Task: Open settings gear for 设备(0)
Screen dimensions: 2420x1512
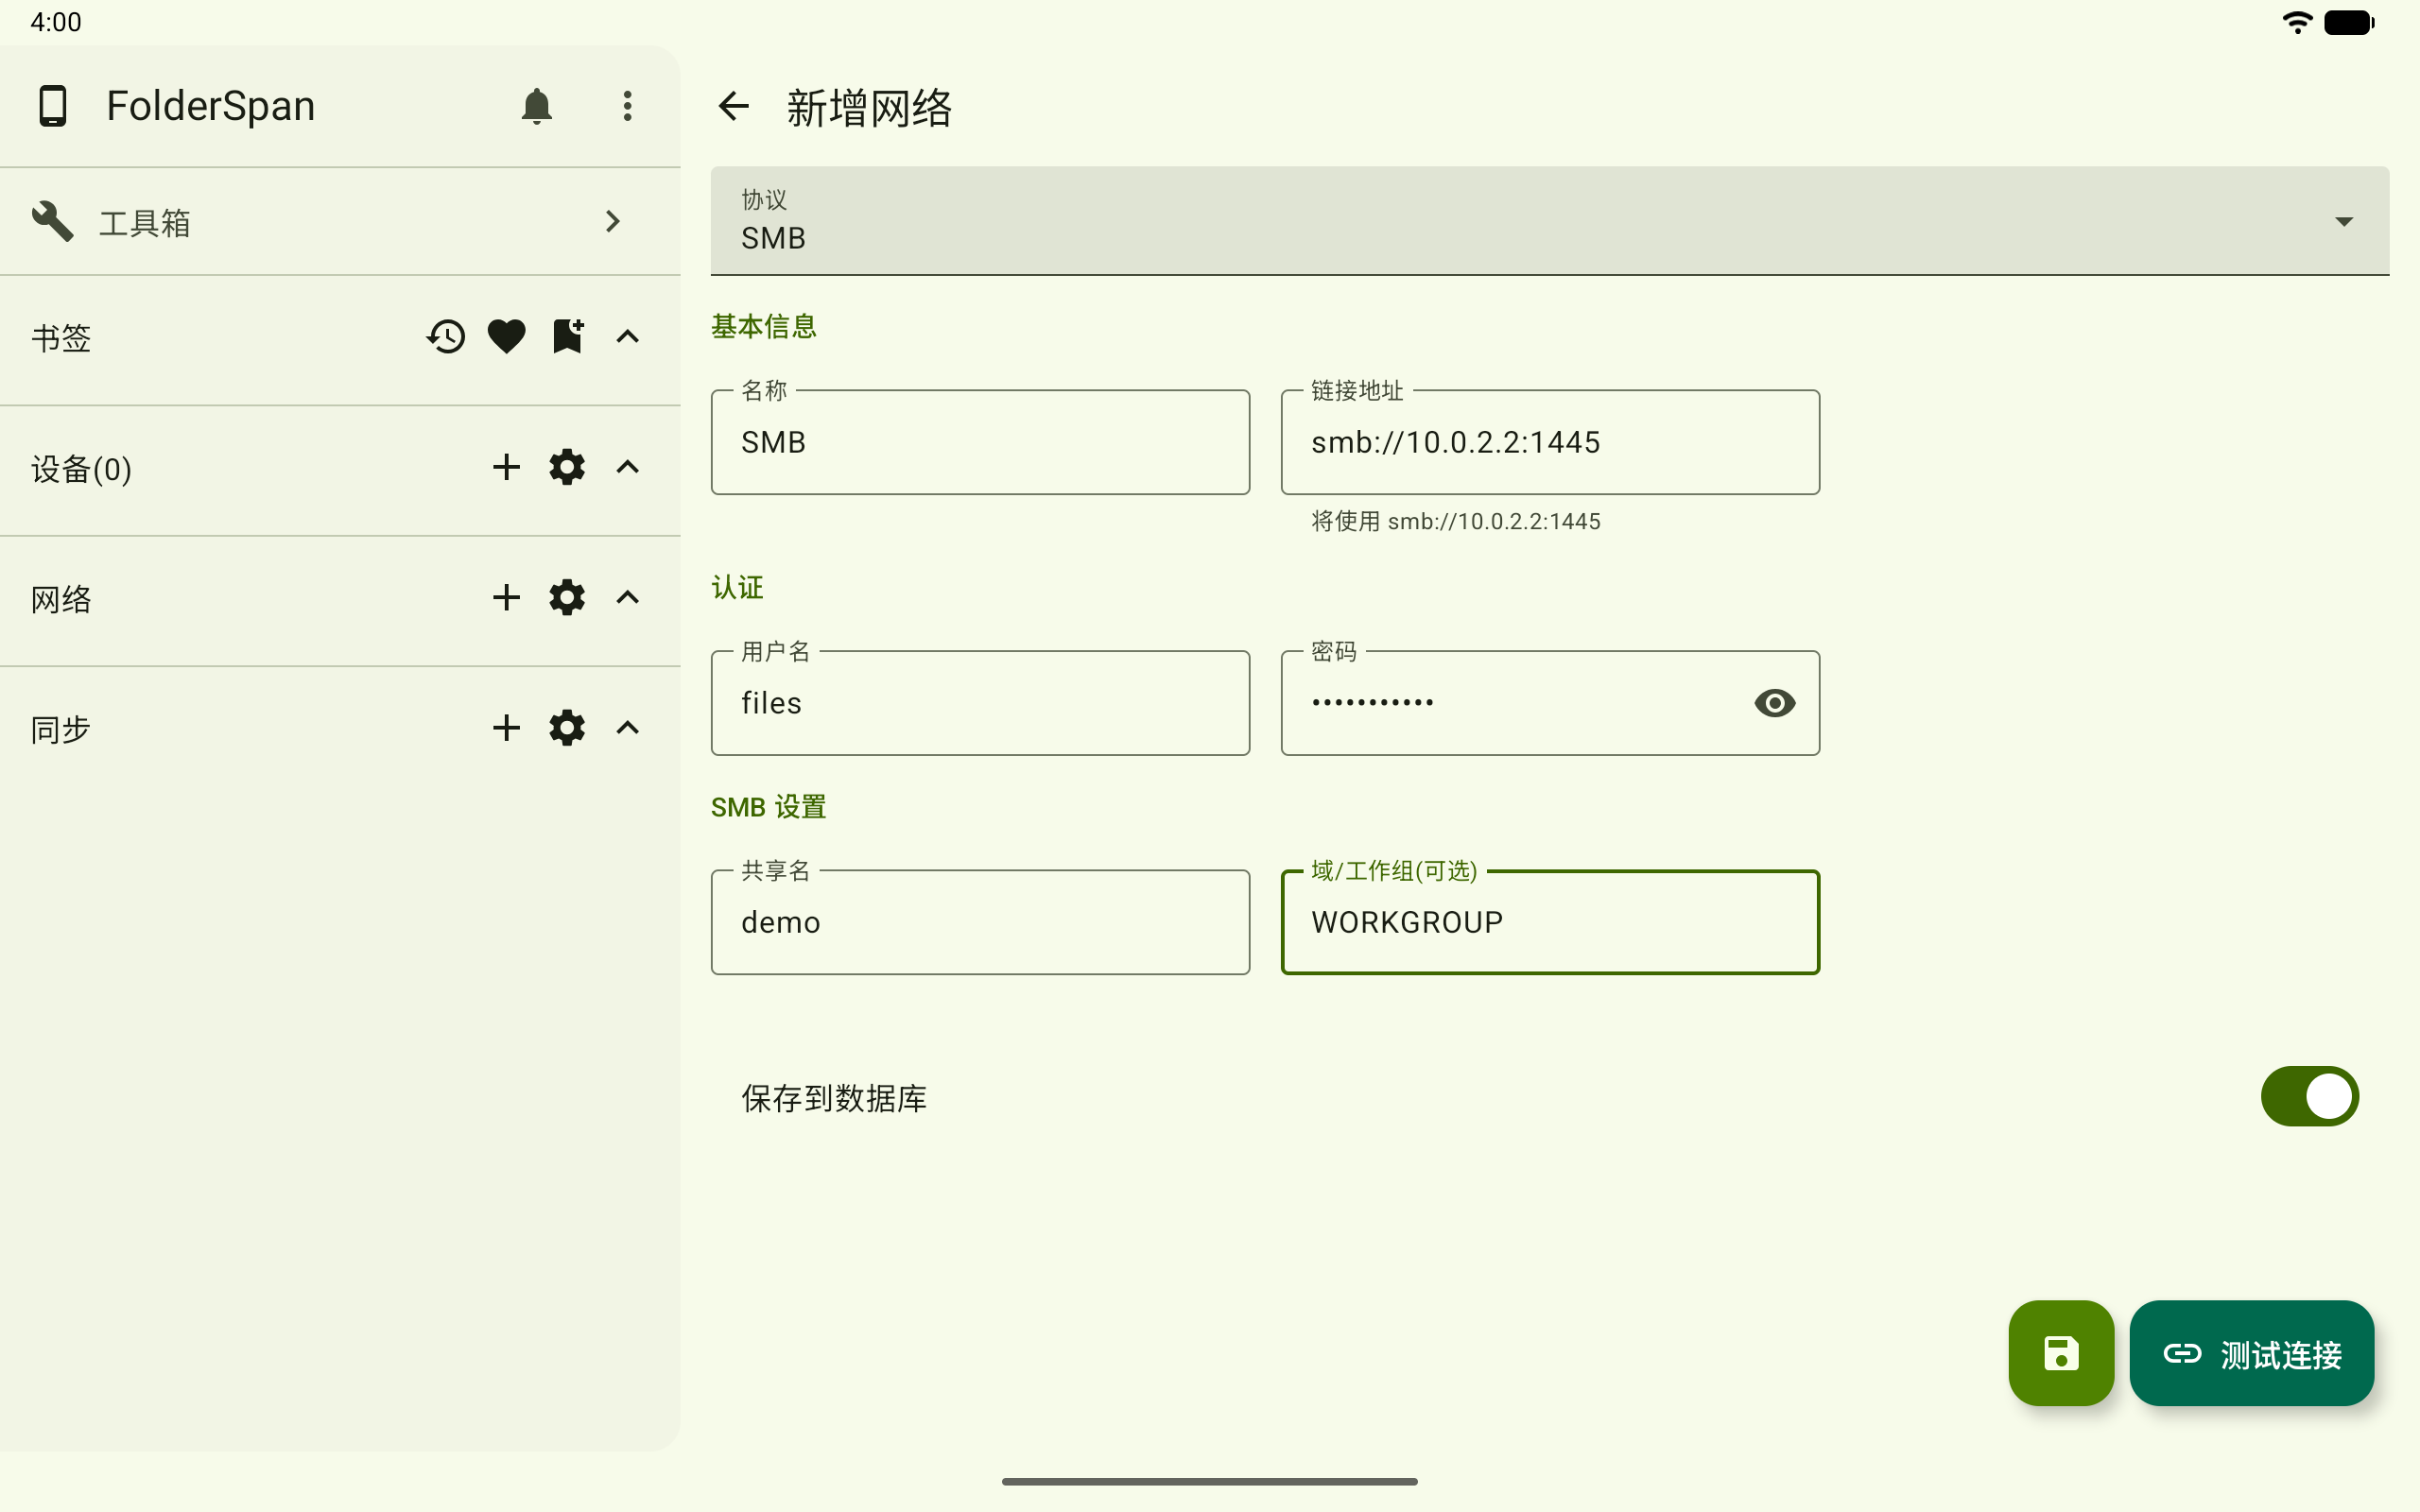Action: click(x=567, y=467)
